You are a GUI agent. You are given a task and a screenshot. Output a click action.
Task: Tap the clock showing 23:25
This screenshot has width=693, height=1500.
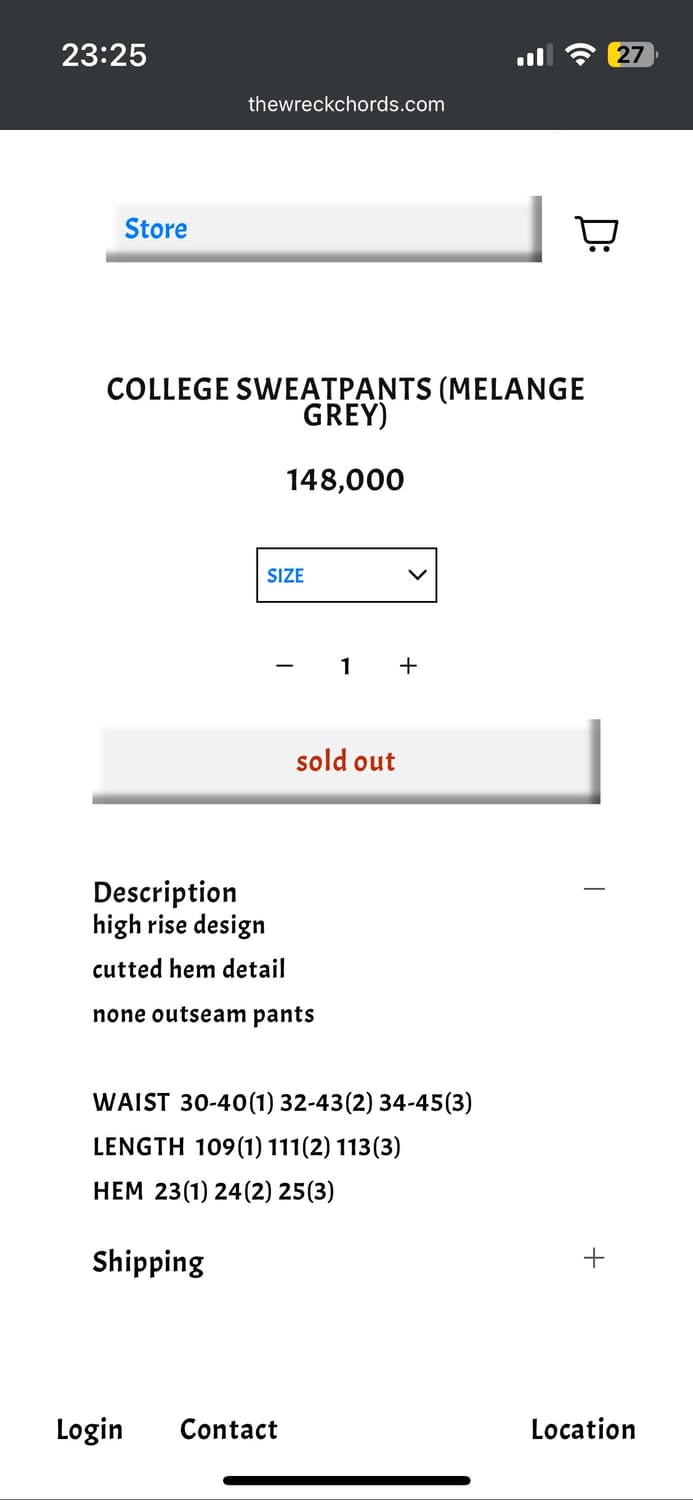(x=104, y=55)
